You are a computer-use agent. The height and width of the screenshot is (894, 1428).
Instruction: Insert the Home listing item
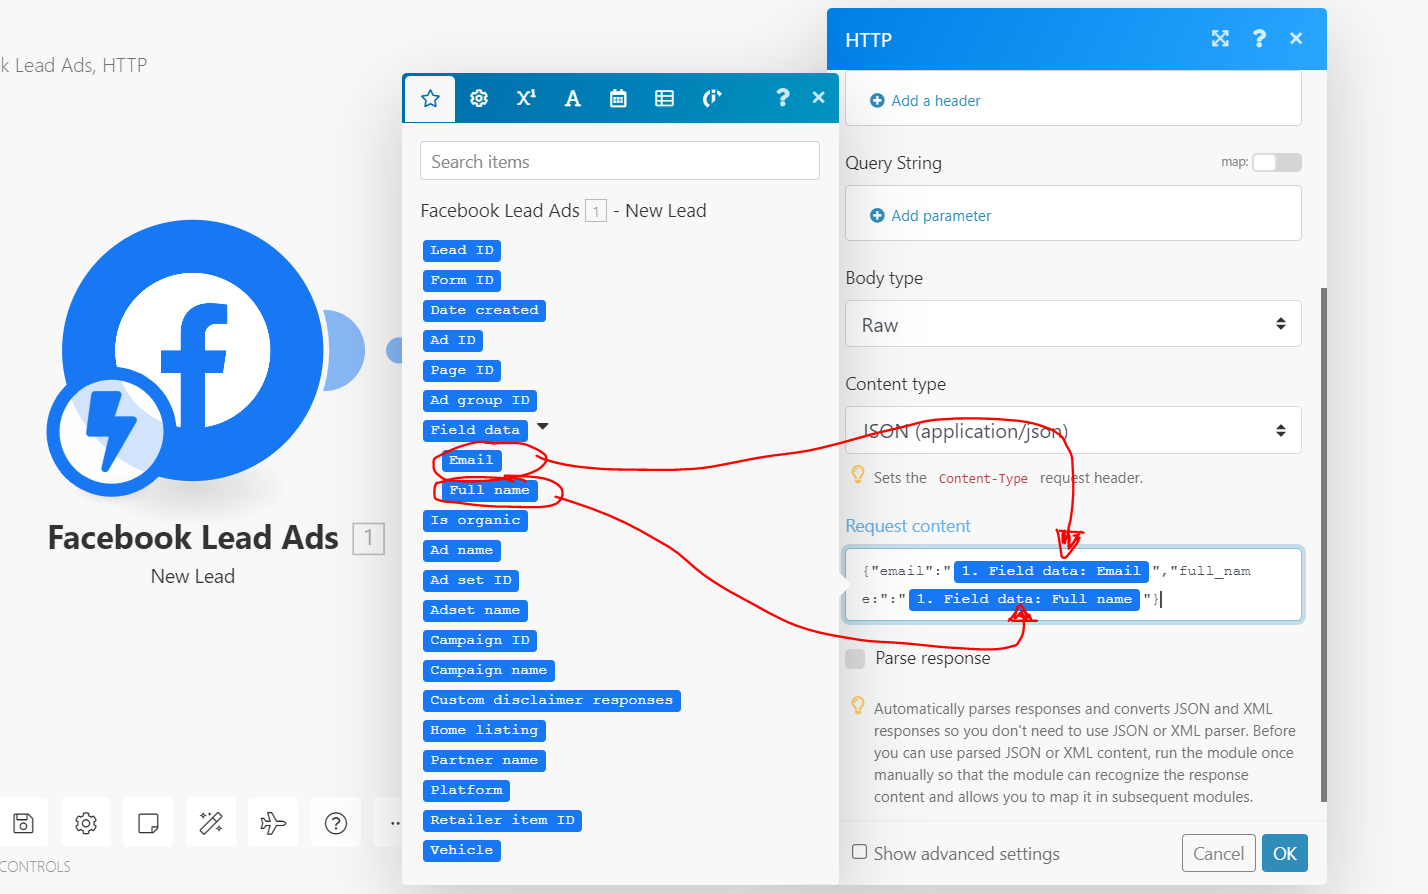pyautogui.click(x=484, y=731)
